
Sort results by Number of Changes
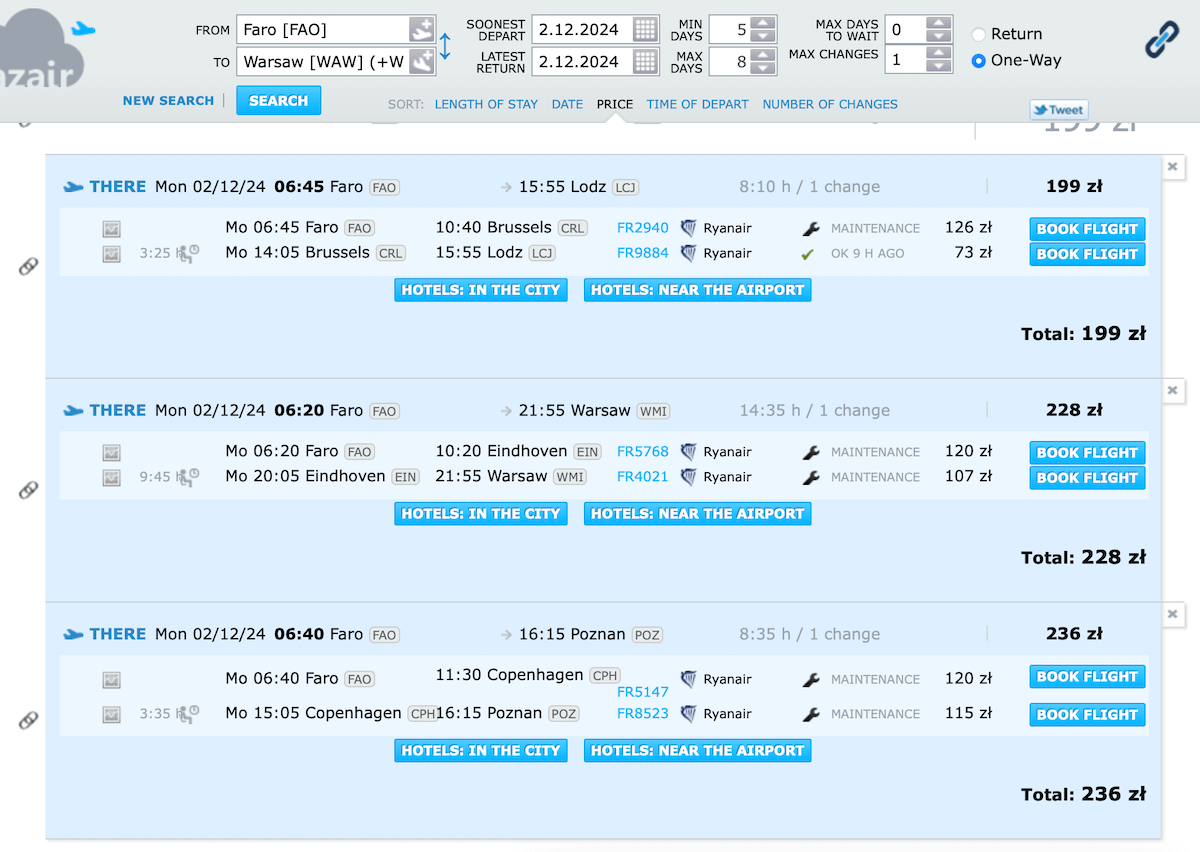(830, 104)
